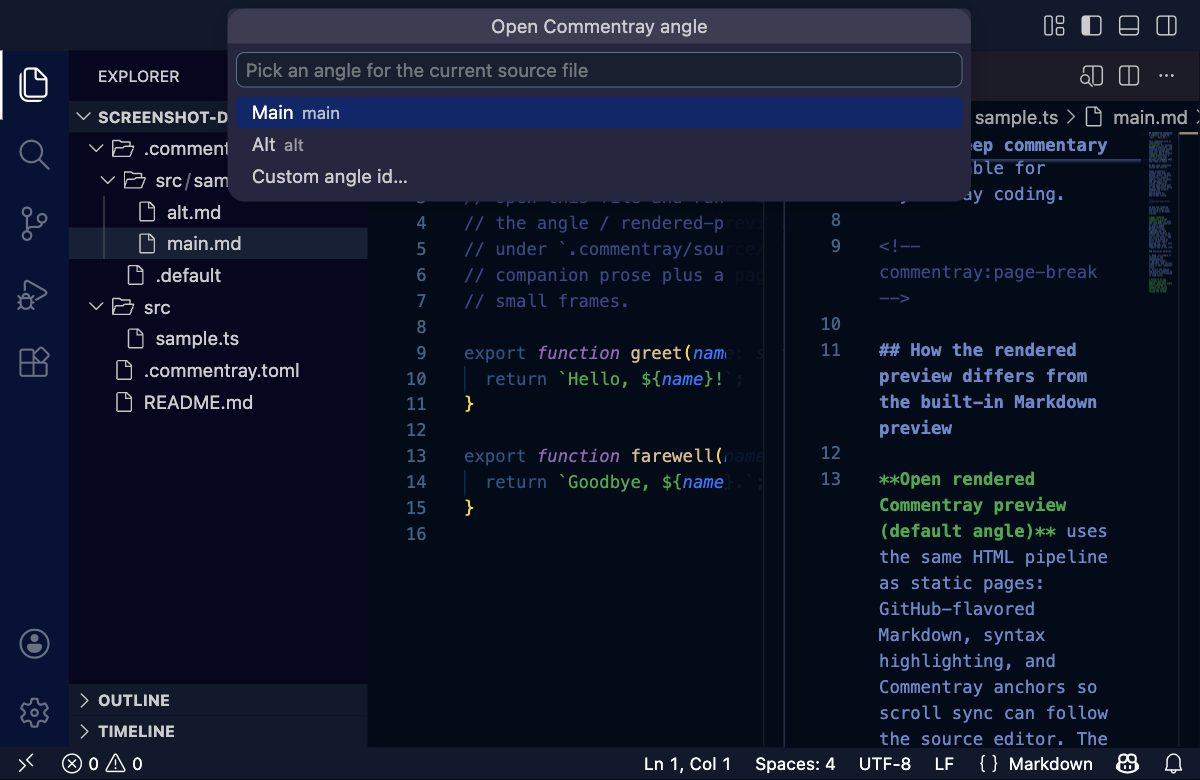Click sample.ts in the breadcrumb

pyautogui.click(x=1016, y=118)
